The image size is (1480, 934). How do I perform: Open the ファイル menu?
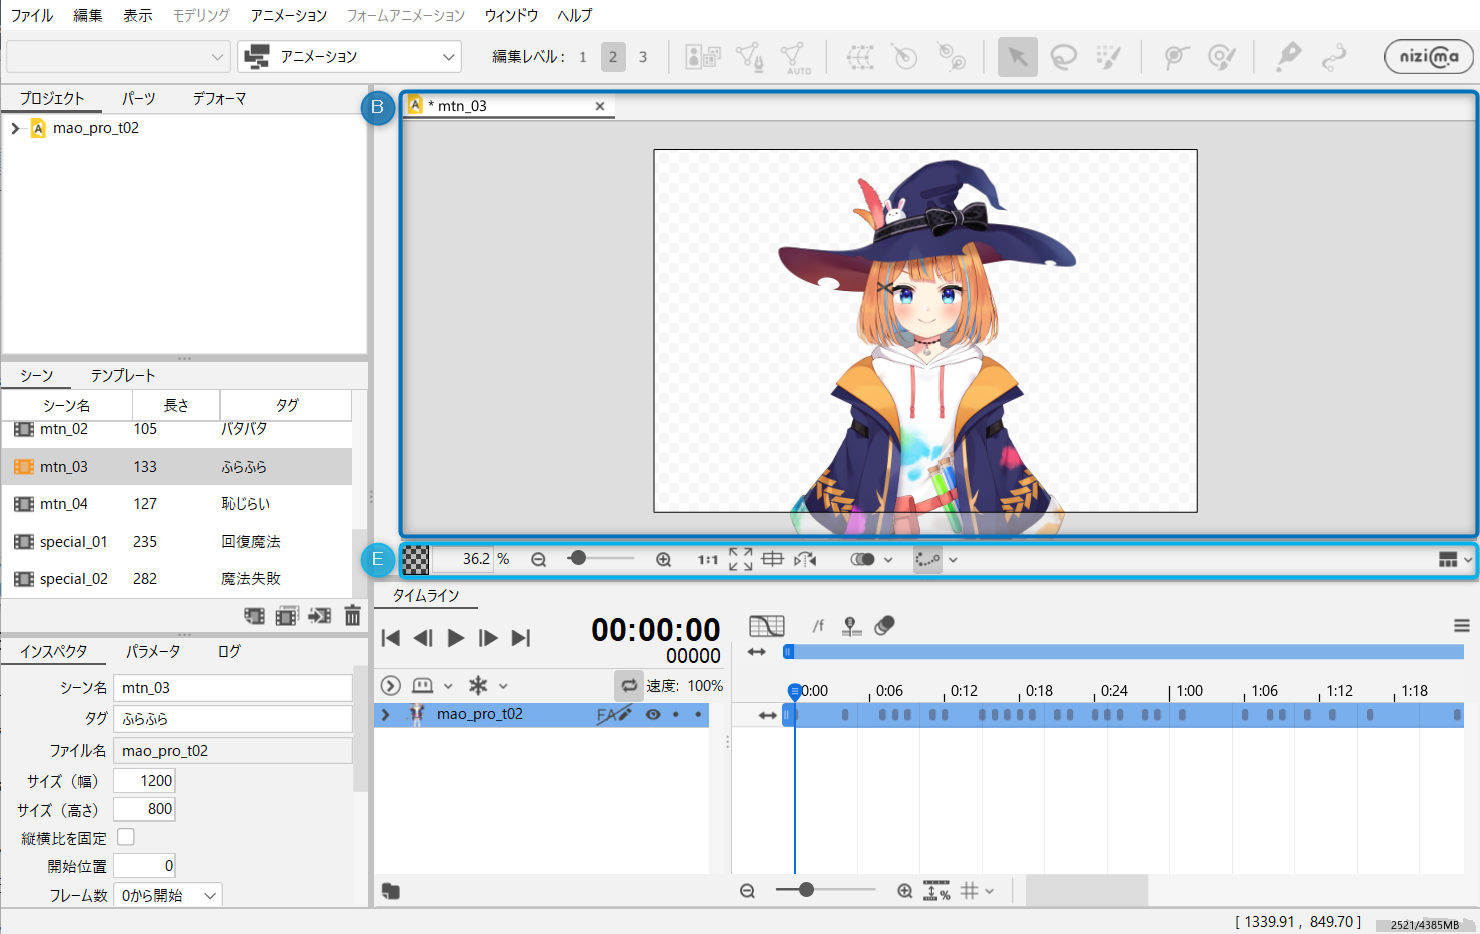[x=32, y=15]
